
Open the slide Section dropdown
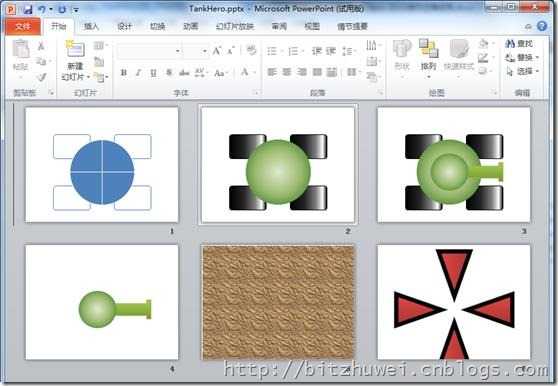click(101, 77)
